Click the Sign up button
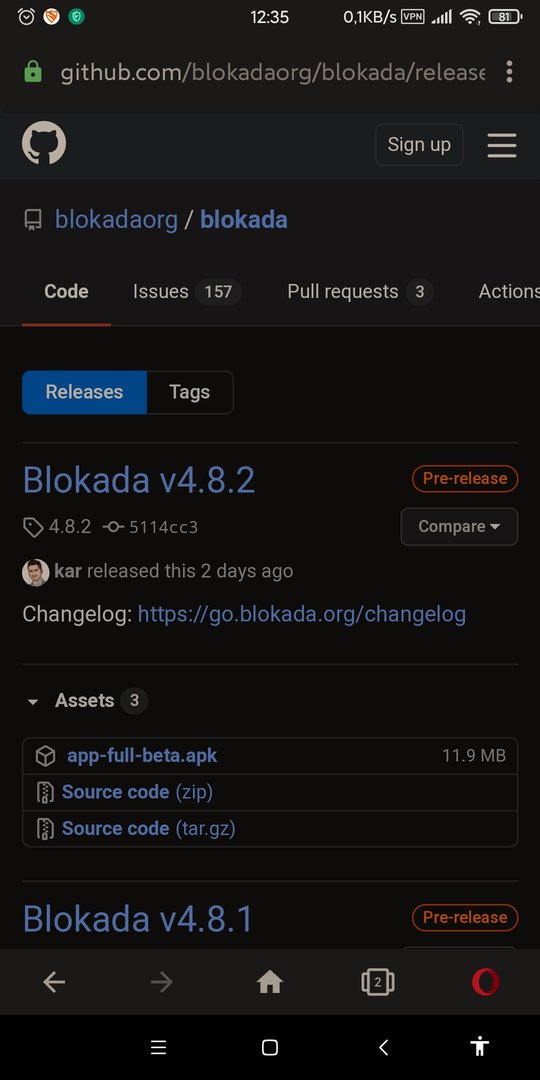The width and height of the screenshot is (540, 1080). (419, 145)
